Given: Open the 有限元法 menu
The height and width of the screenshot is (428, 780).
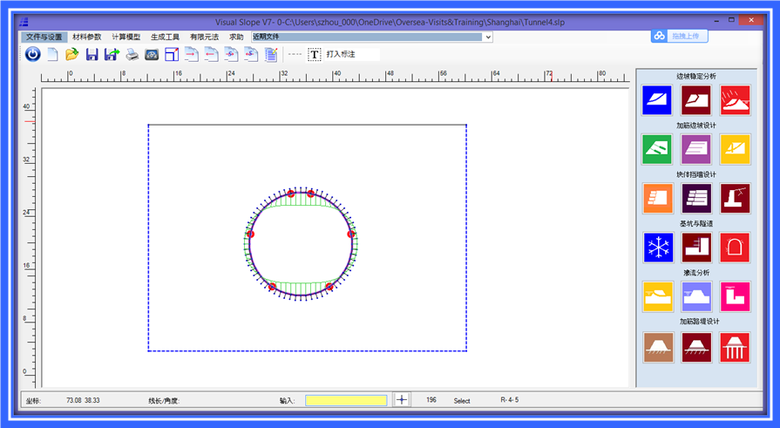Looking at the screenshot, I should click(x=204, y=37).
